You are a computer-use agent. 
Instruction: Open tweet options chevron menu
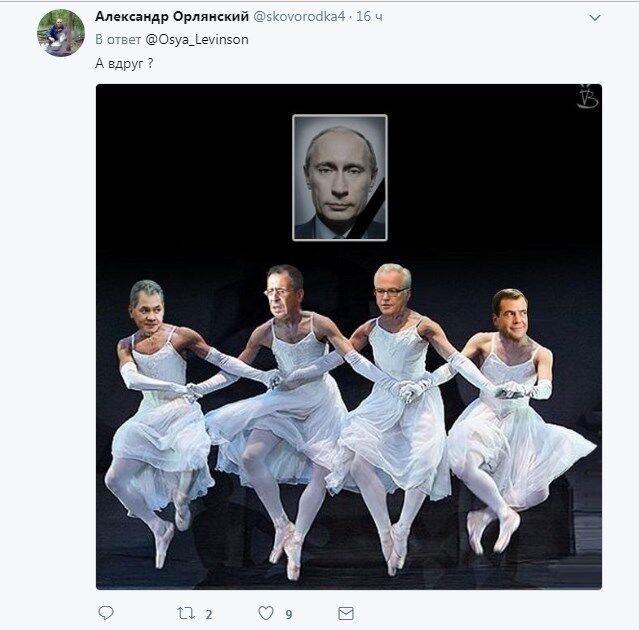click(595, 18)
